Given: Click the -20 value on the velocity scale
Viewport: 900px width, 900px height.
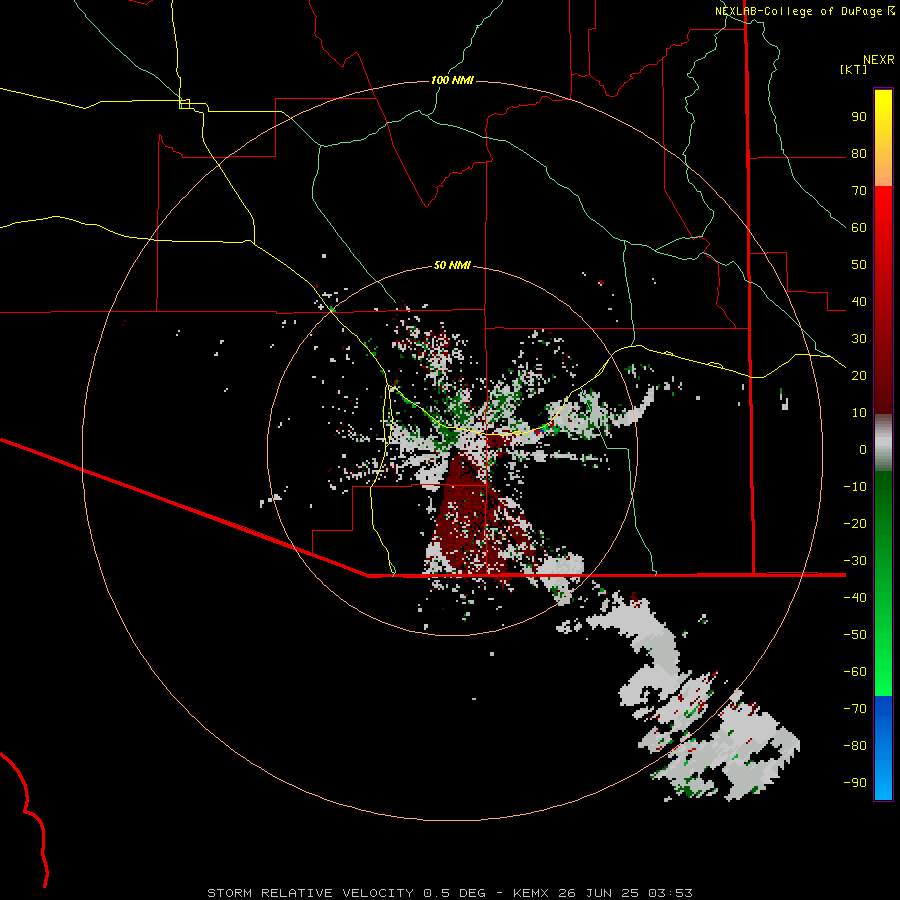Looking at the screenshot, I should point(855,524).
